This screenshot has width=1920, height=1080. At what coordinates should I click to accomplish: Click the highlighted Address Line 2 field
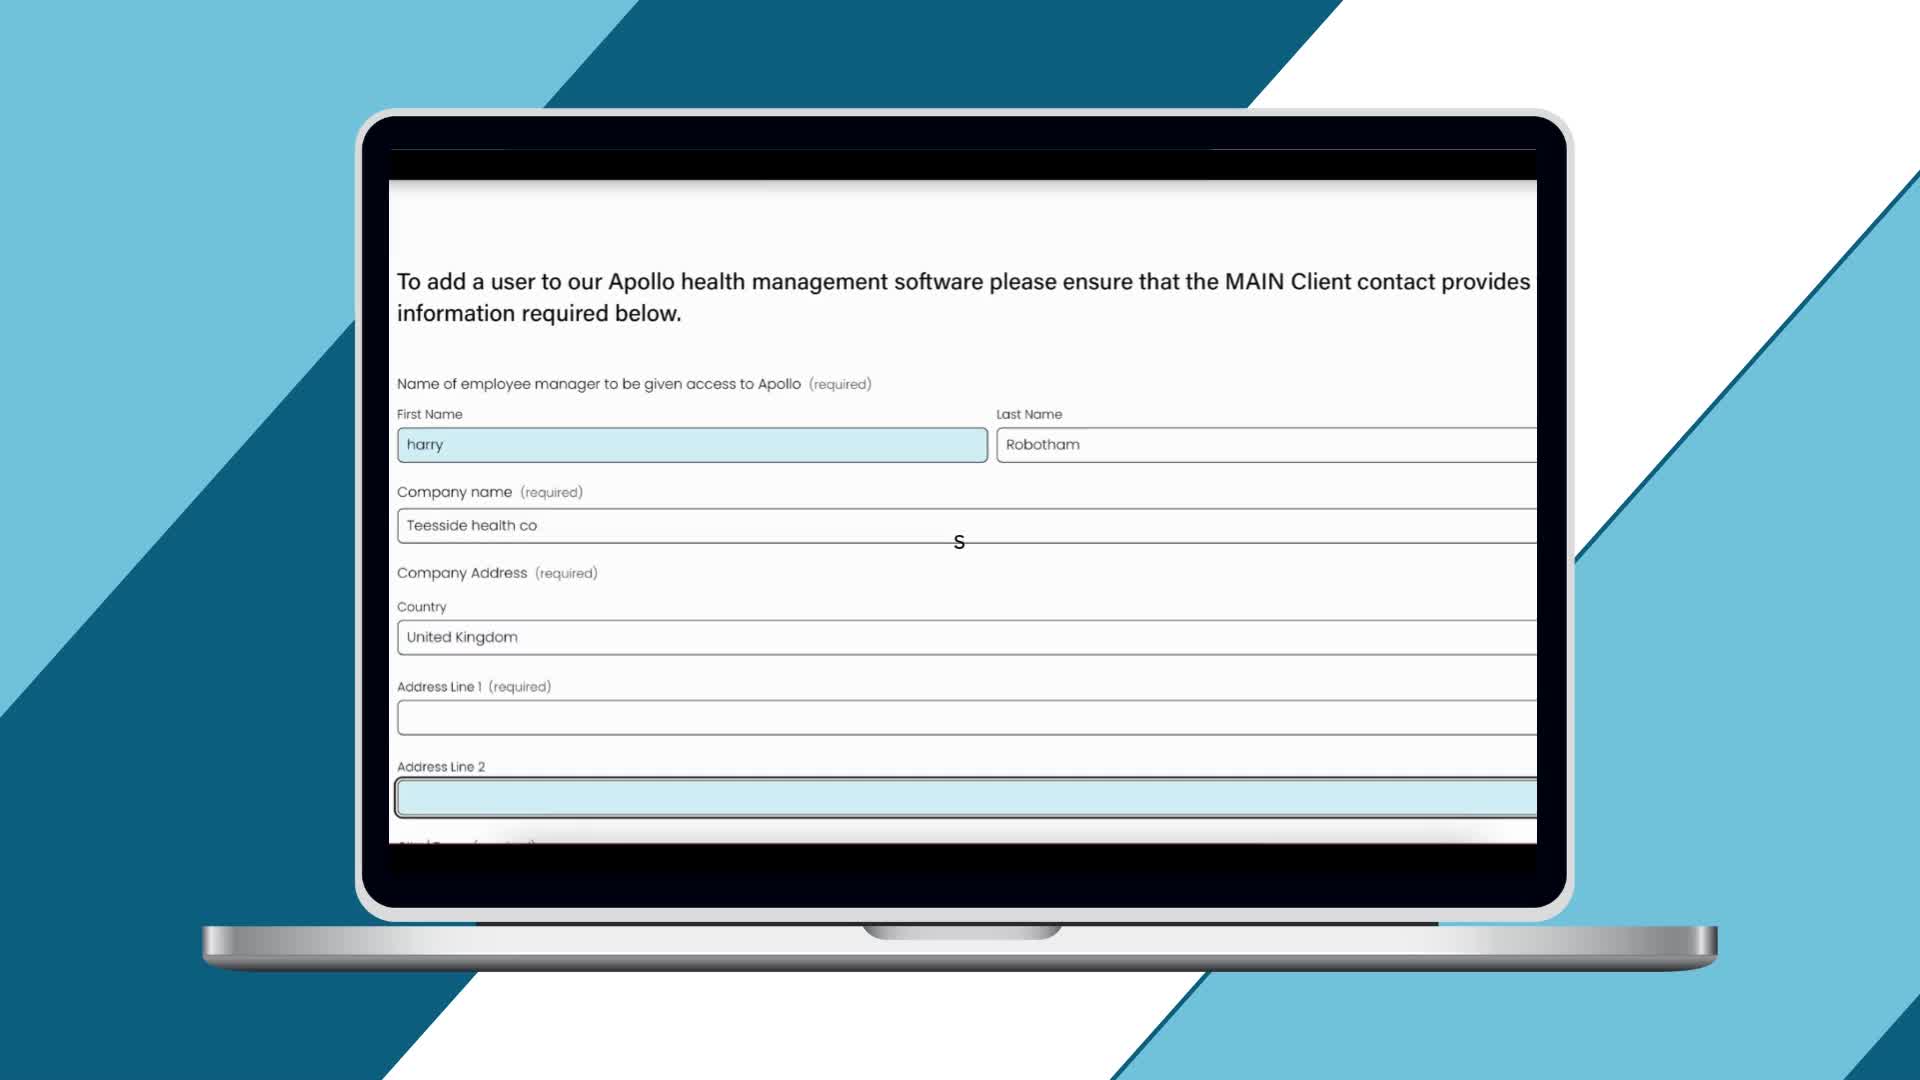point(967,798)
